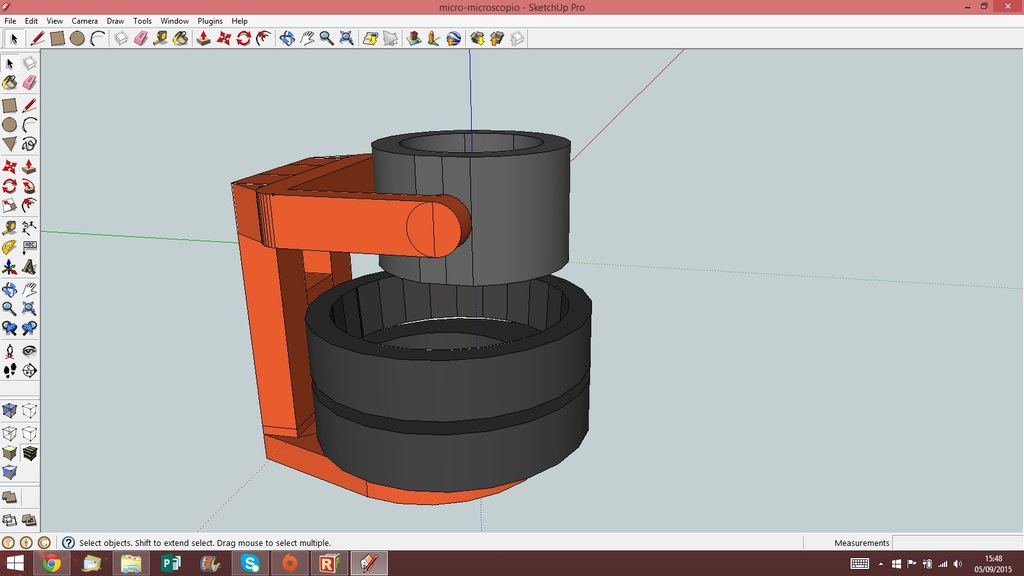Open the Camera menu

(x=84, y=21)
